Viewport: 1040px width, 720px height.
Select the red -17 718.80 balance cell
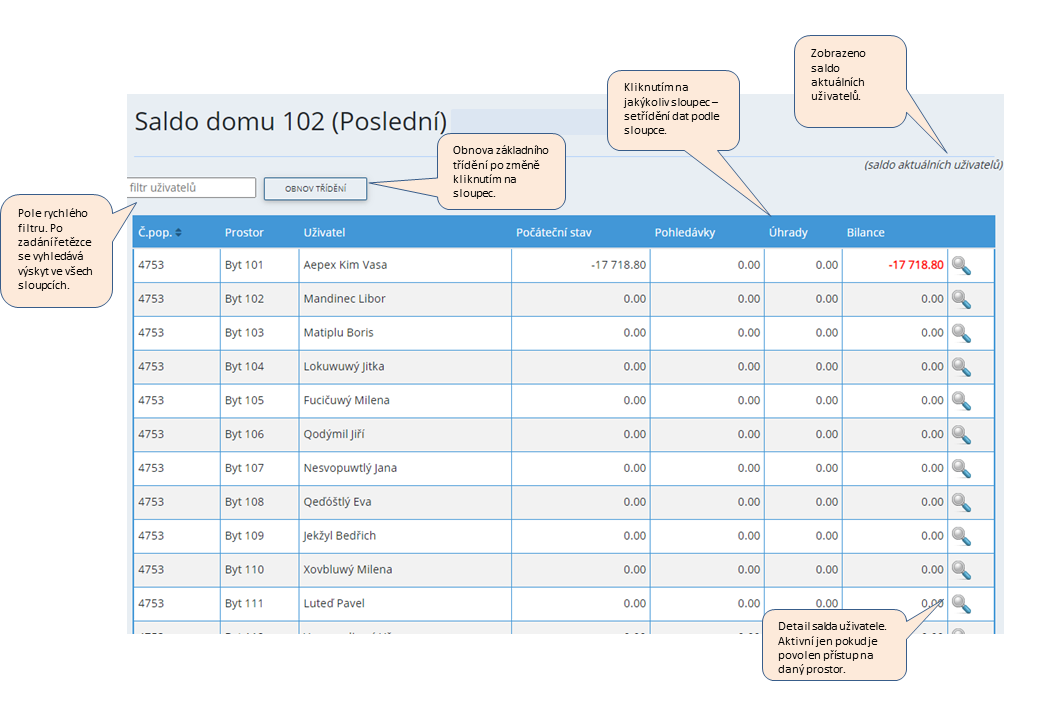pyautogui.click(x=916, y=265)
